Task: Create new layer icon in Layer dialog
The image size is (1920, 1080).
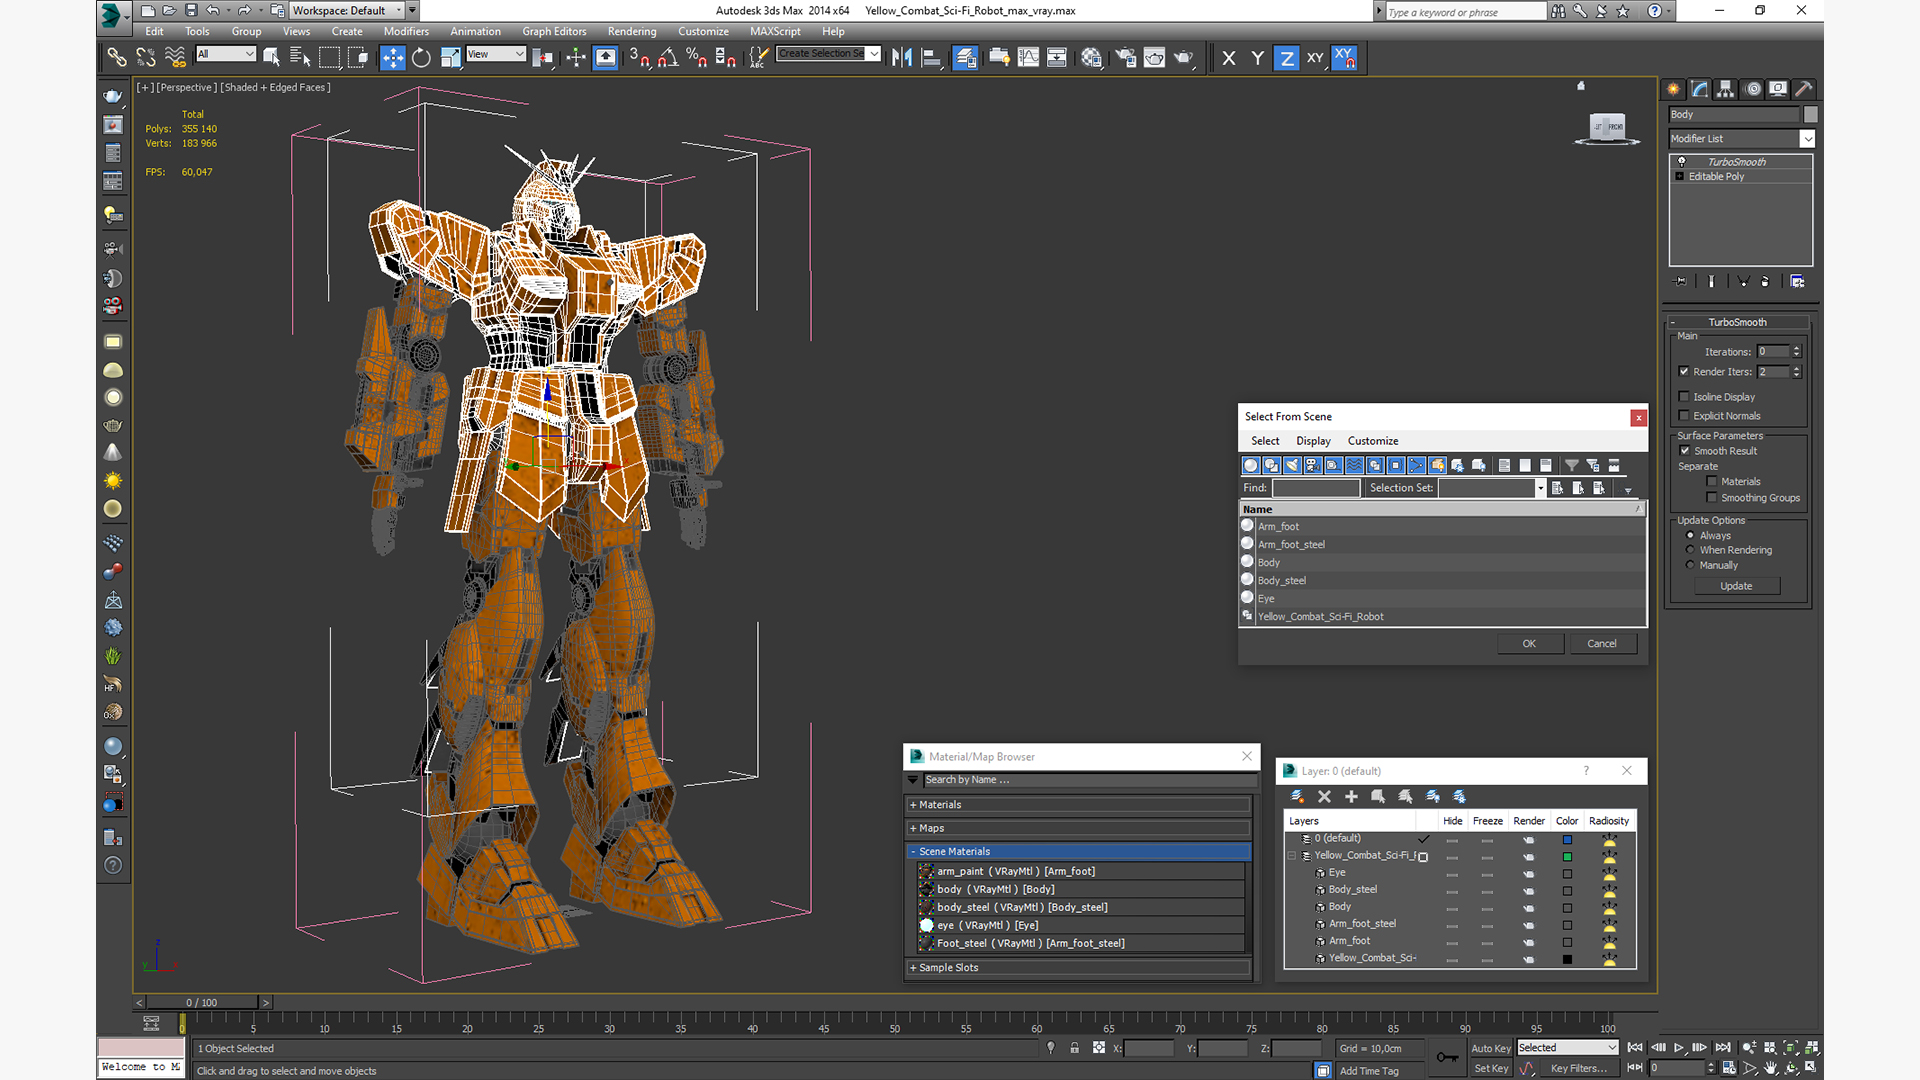Action: pos(1297,797)
